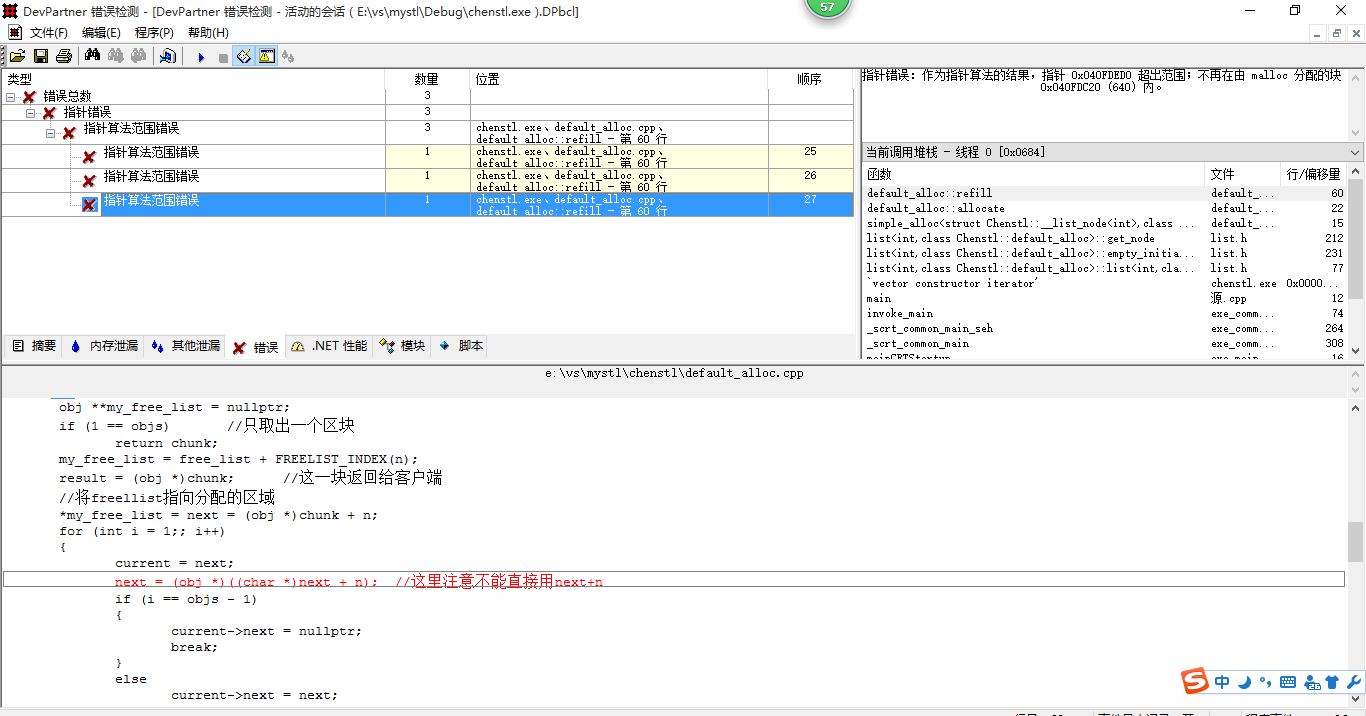
Task: Select default_alloc::allocate call stack entry
Action: coord(1104,208)
